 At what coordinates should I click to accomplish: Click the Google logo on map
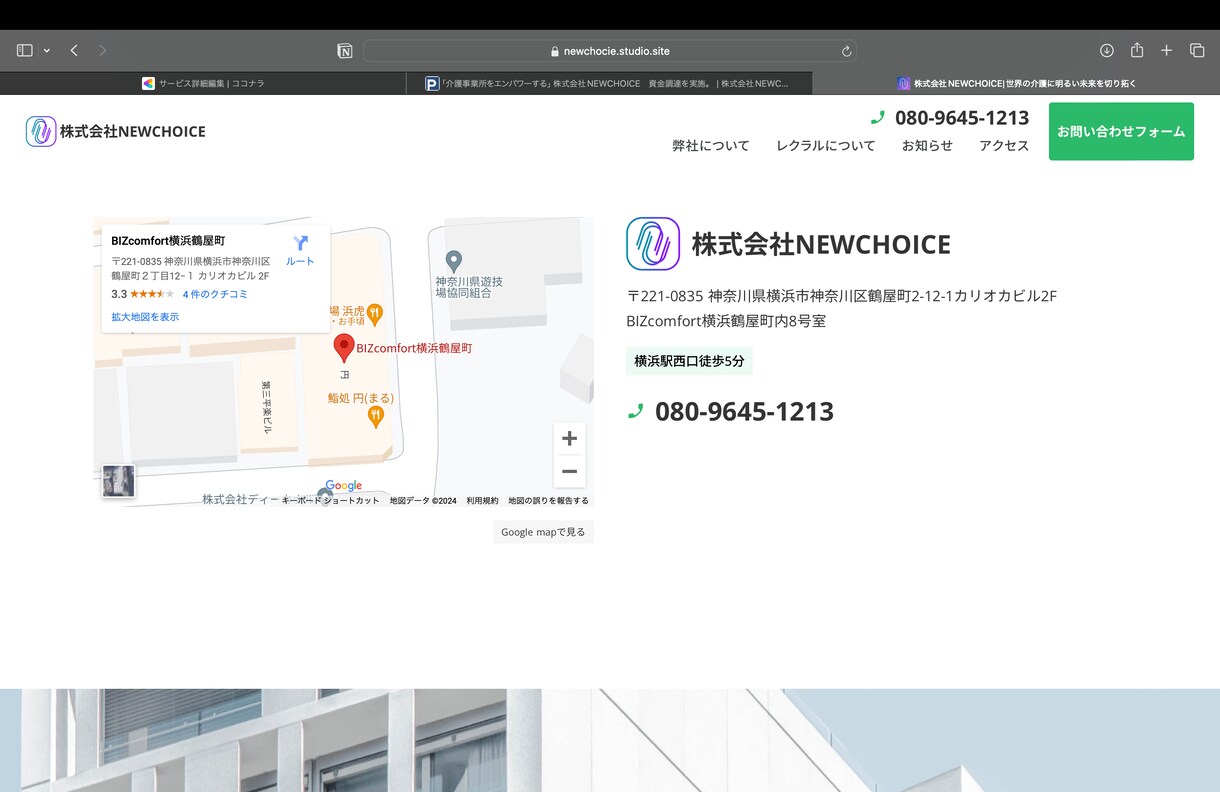(343, 486)
